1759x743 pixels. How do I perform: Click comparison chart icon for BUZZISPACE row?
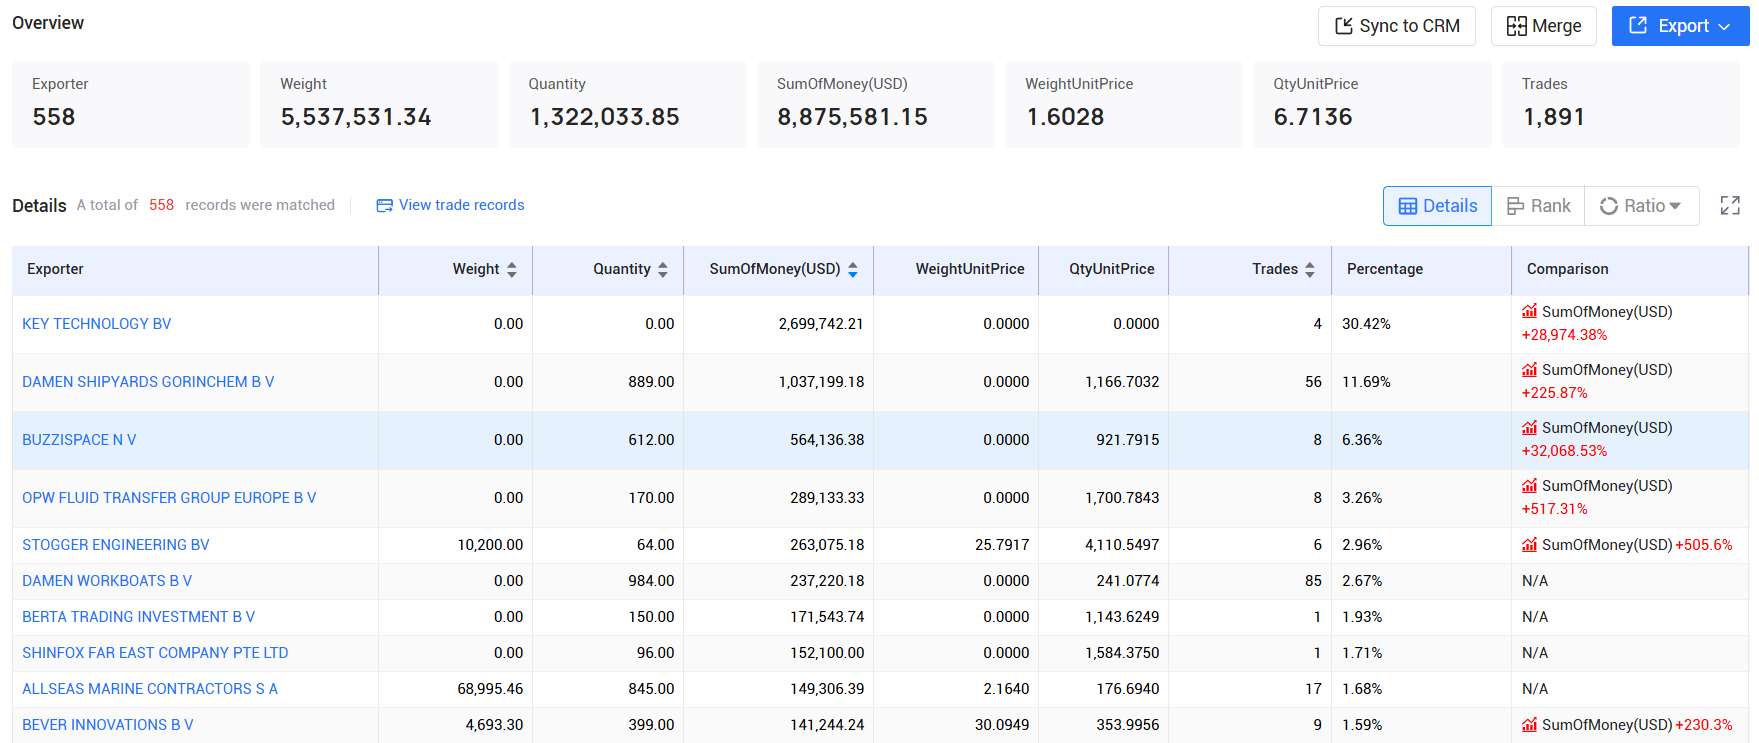[x=1529, y=428]
